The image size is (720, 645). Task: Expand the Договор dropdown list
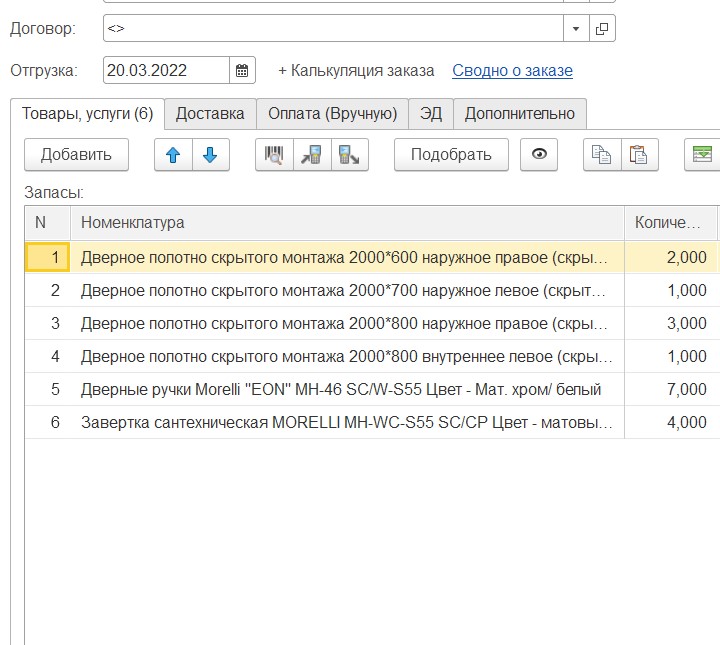(x=576, y=29)
